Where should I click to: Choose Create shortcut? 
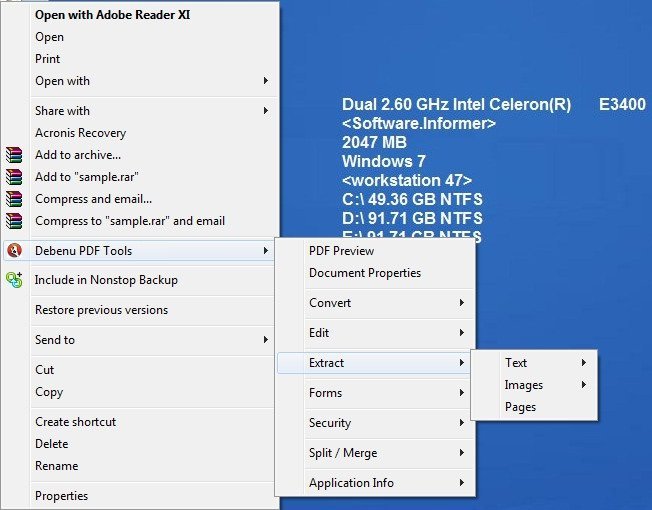click(x=140, y=422)
